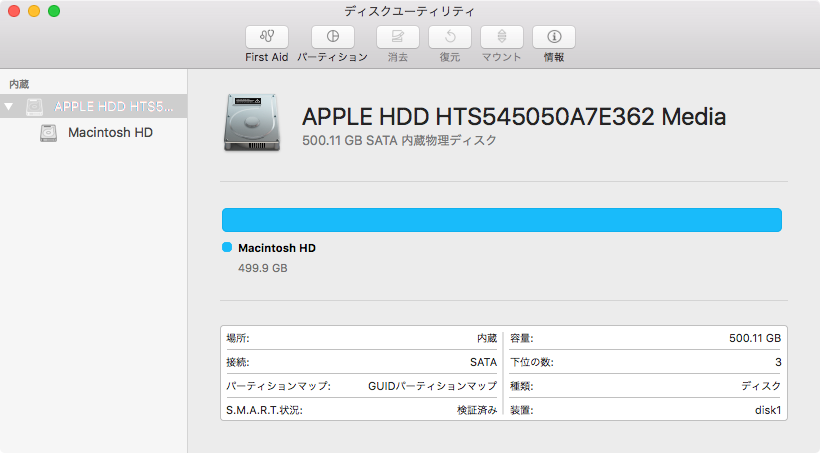Click the 場所 row value 内蔵
The height and width of the screenshot is (453, 820).
click(486, 338)
